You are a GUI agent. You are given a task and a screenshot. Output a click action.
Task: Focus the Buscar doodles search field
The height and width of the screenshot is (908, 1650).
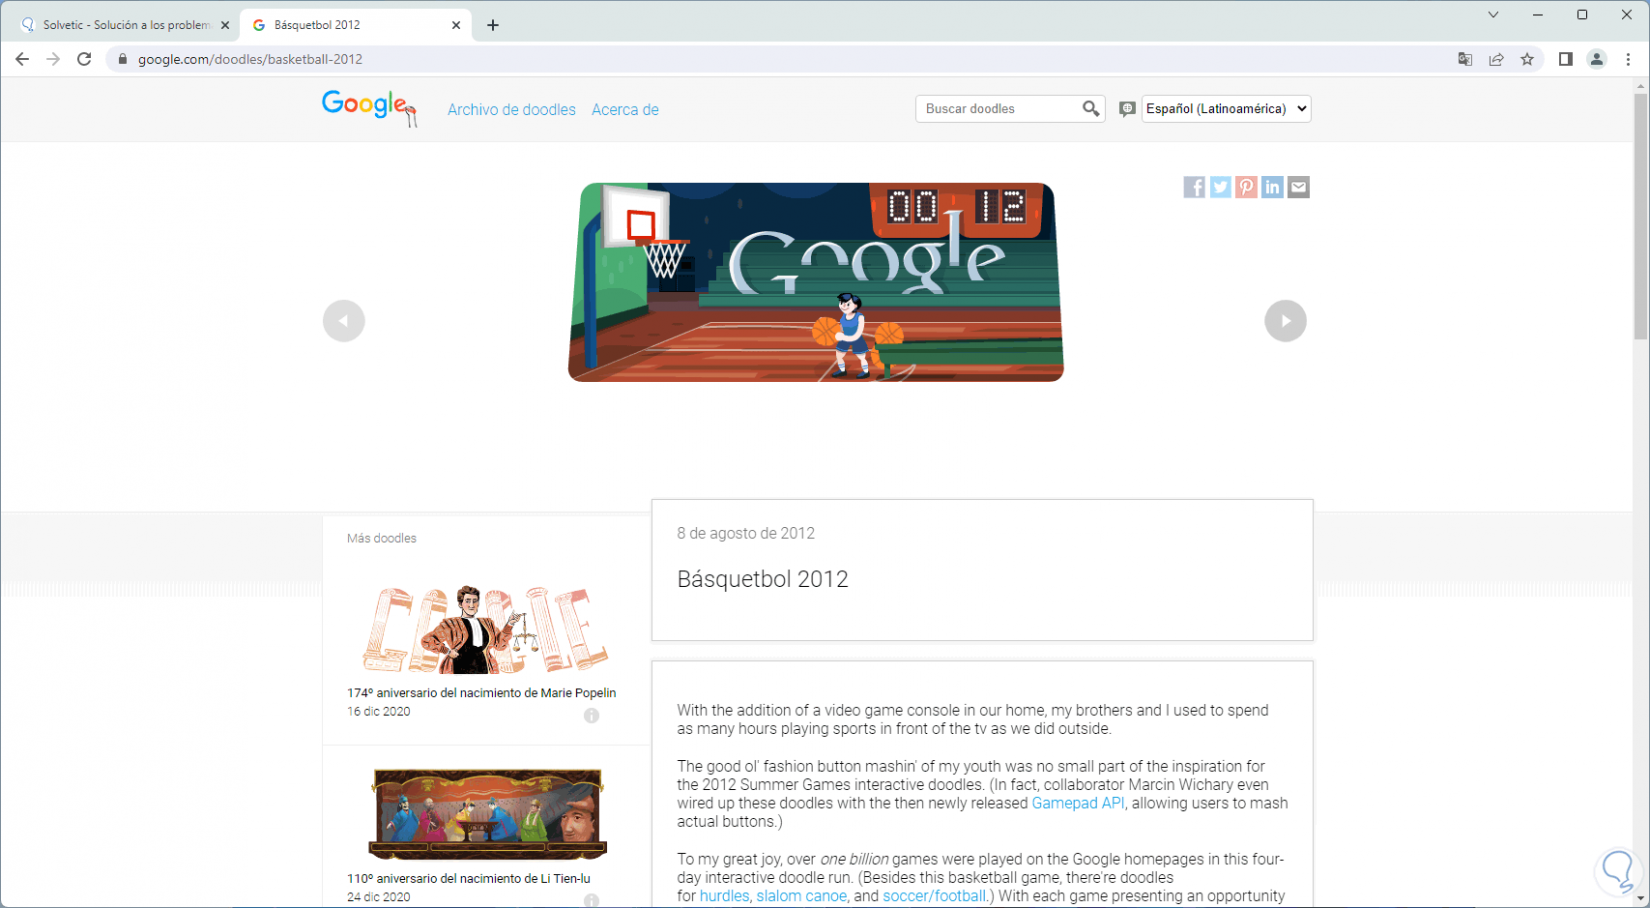click(x=999, y=109)
